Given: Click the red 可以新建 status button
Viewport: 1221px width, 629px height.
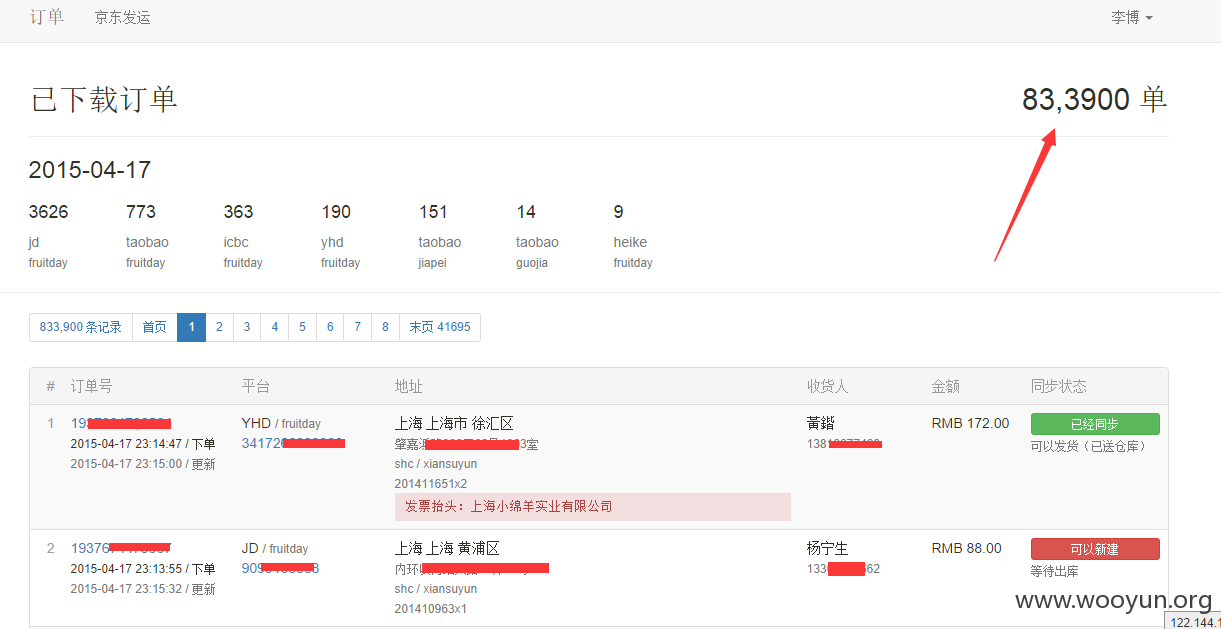Looking at the screenshot, I should [1095, 549].
